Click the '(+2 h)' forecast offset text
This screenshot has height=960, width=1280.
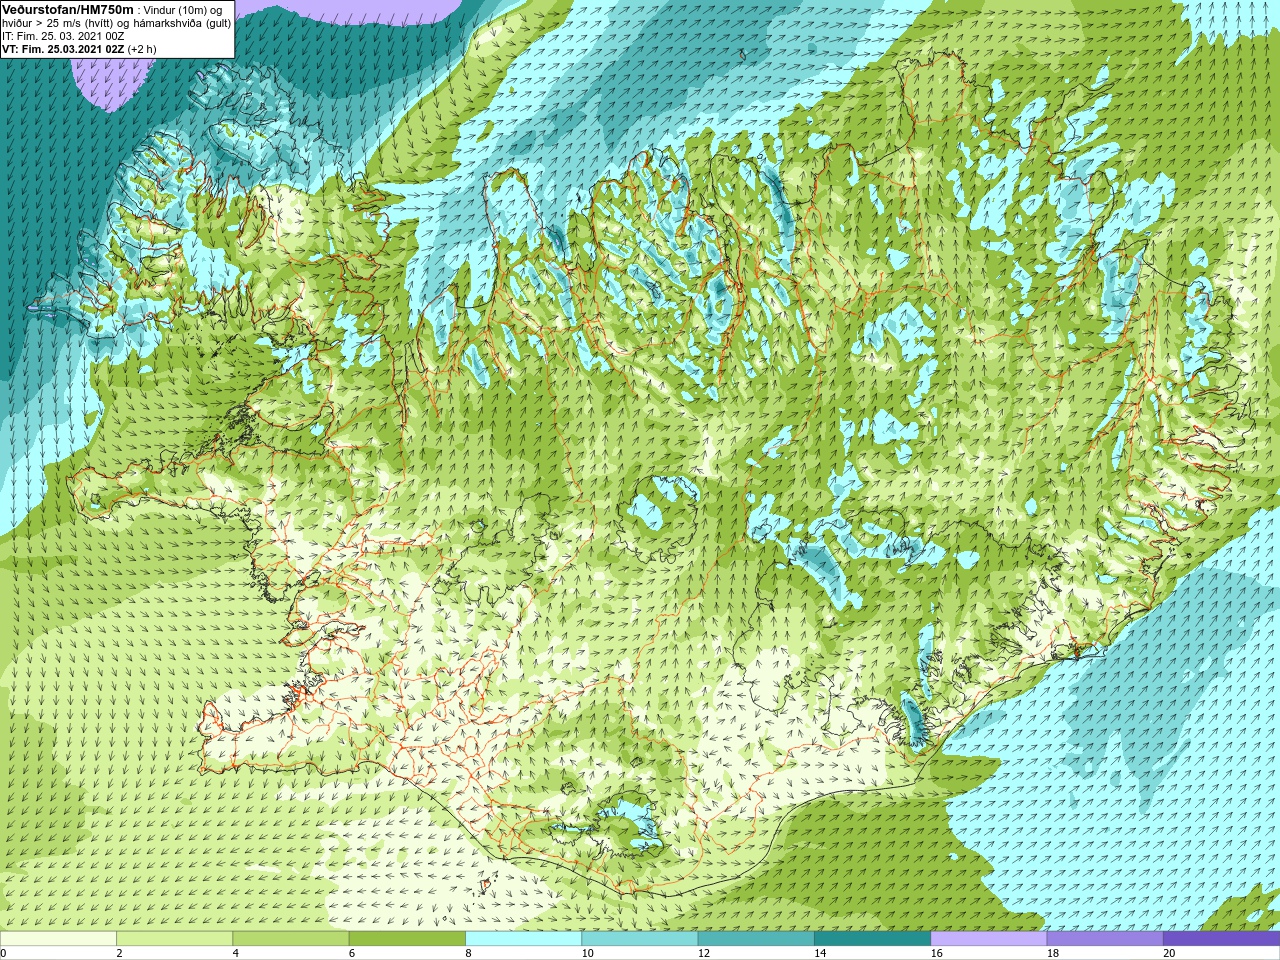(142, 49)
